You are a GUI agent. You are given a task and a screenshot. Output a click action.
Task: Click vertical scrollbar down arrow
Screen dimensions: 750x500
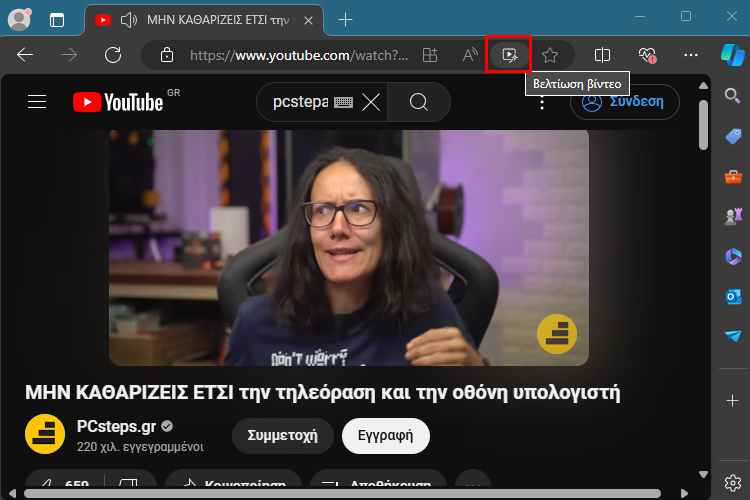703,474
